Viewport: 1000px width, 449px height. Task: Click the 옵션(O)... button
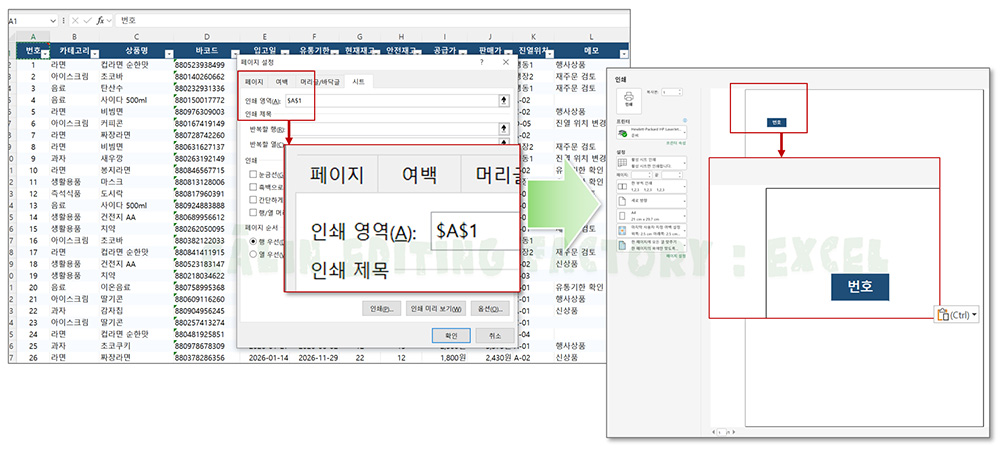click(490, 308)
